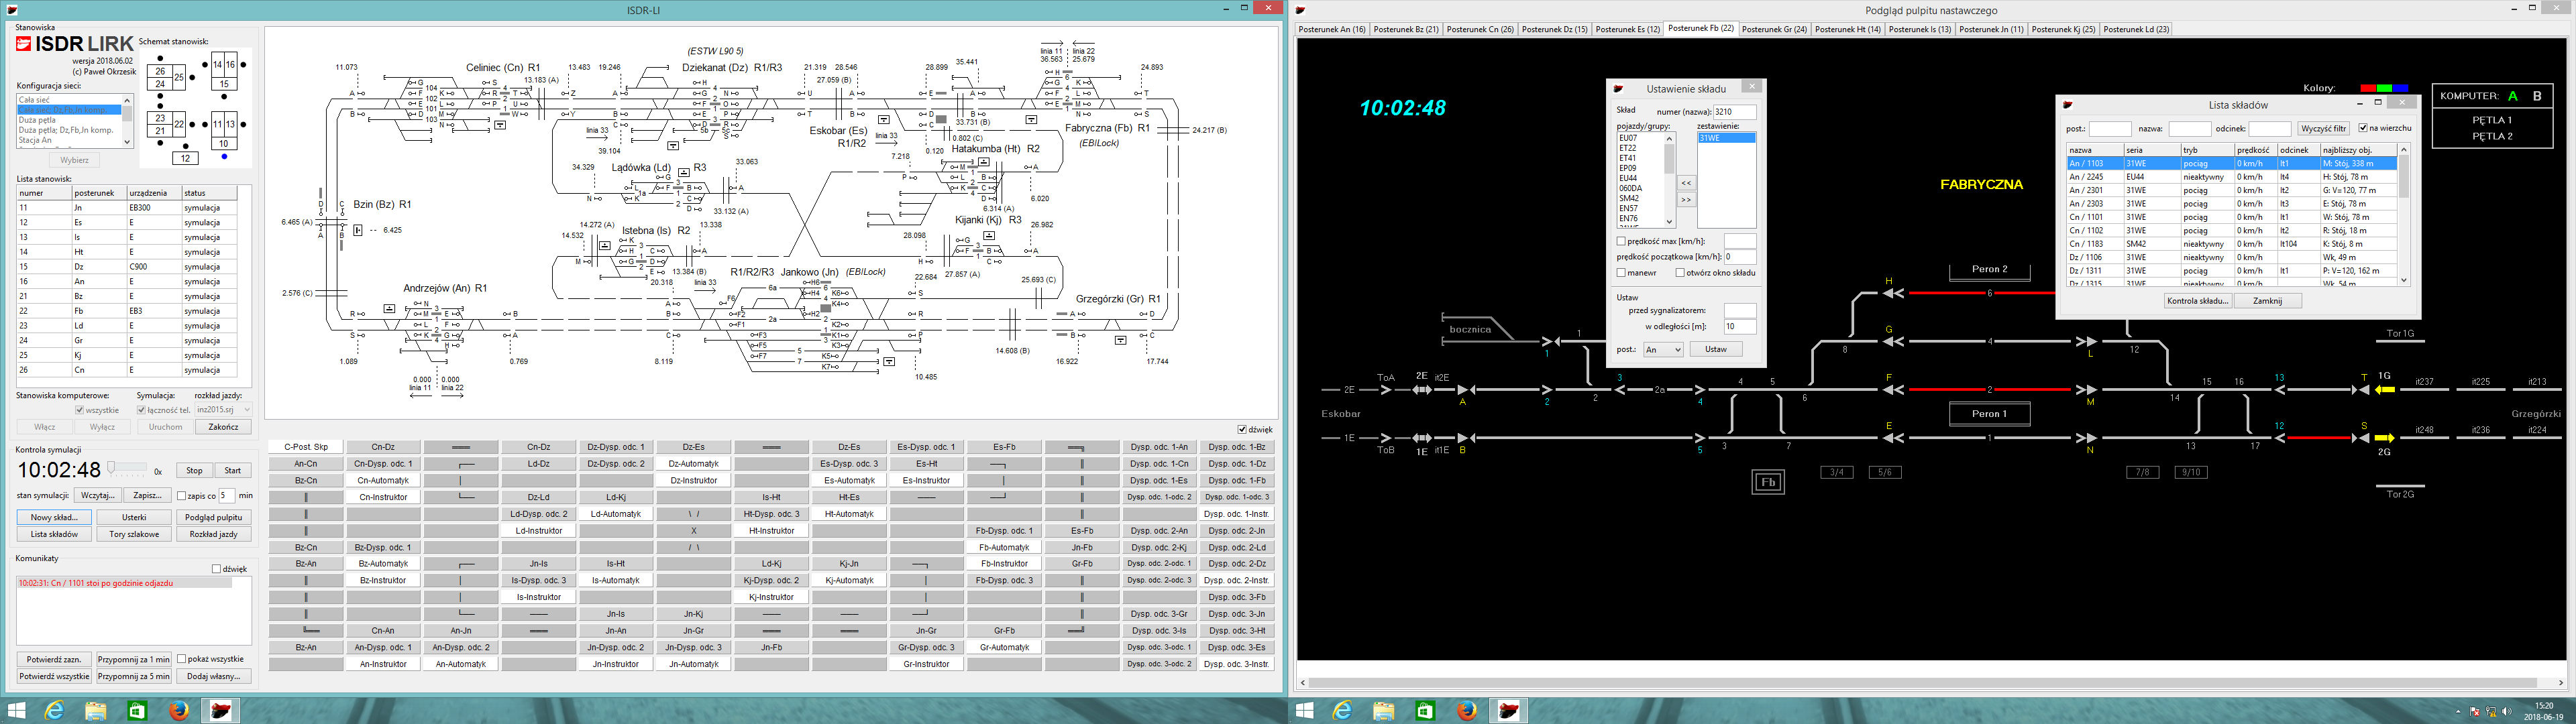
Task: Click the 5/6 indicator box
Action: coord(1885,472)
